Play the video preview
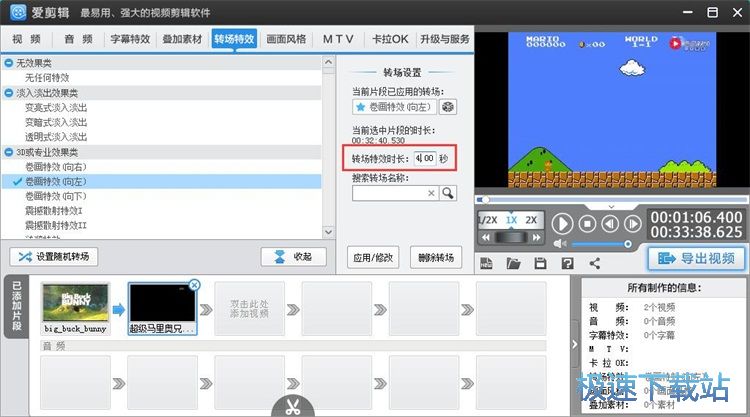The height and width of the screenshot is (417, 750). 562,224
